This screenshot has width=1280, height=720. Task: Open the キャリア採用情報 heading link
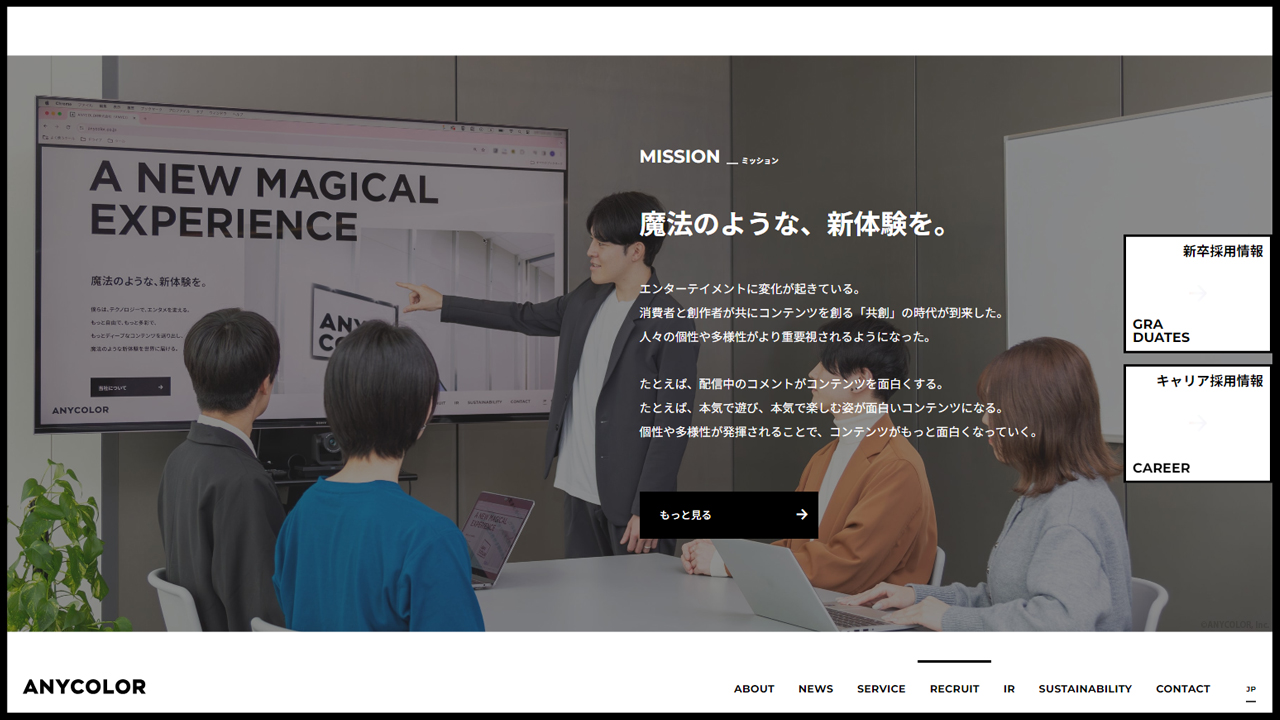click(x=1210, y=381)
